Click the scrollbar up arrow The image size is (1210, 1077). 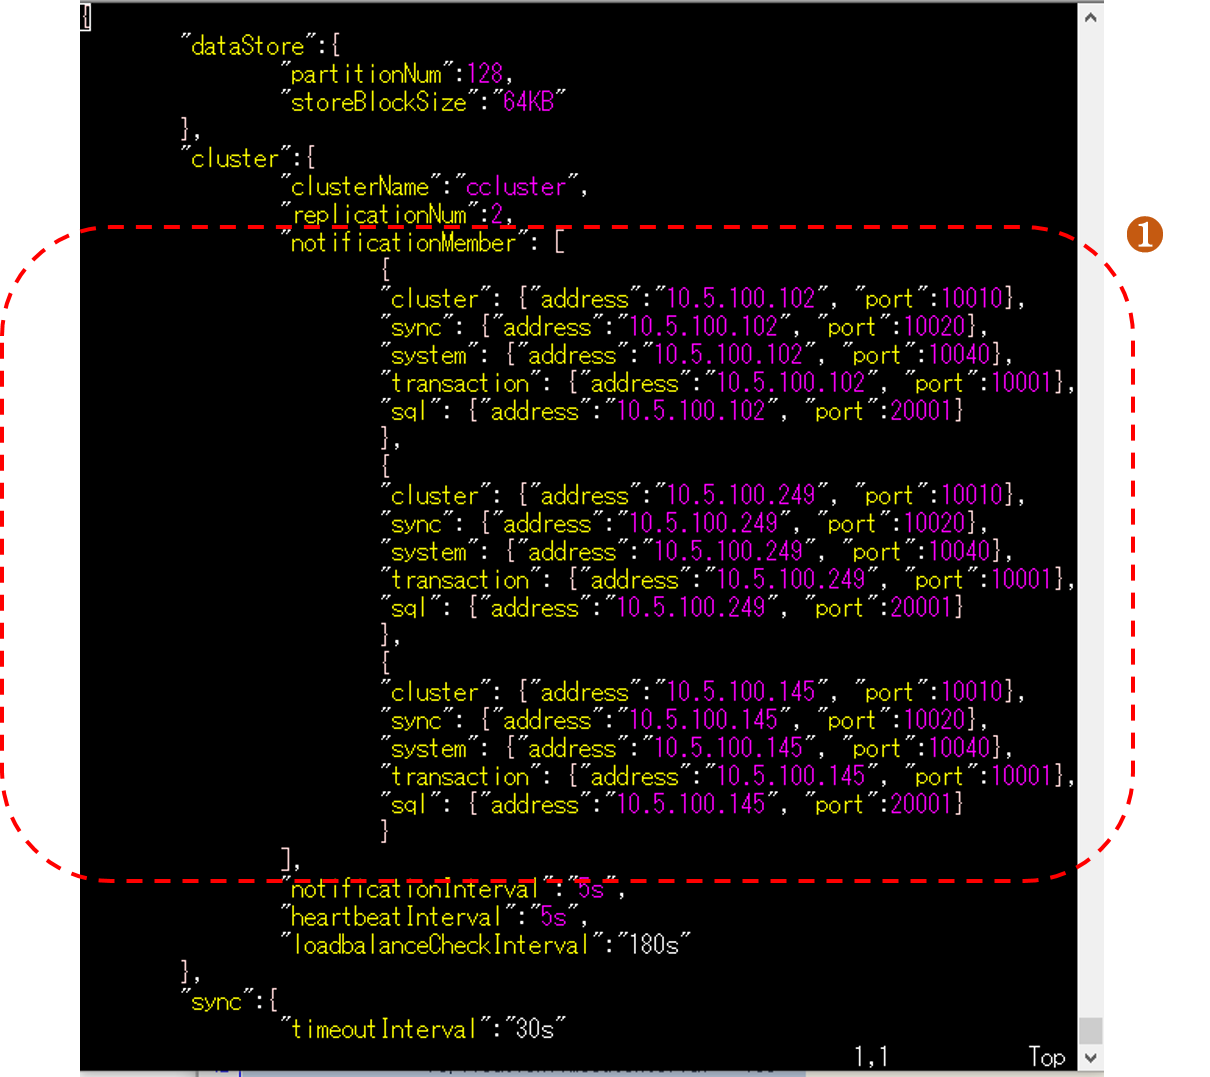(x=1091, y=17)
